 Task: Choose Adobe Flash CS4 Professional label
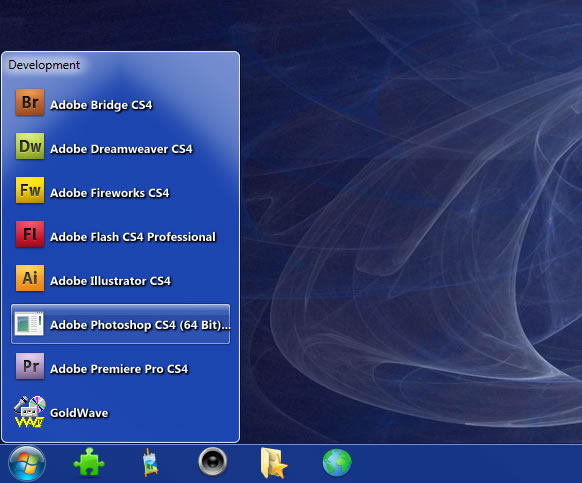[133, 237]
